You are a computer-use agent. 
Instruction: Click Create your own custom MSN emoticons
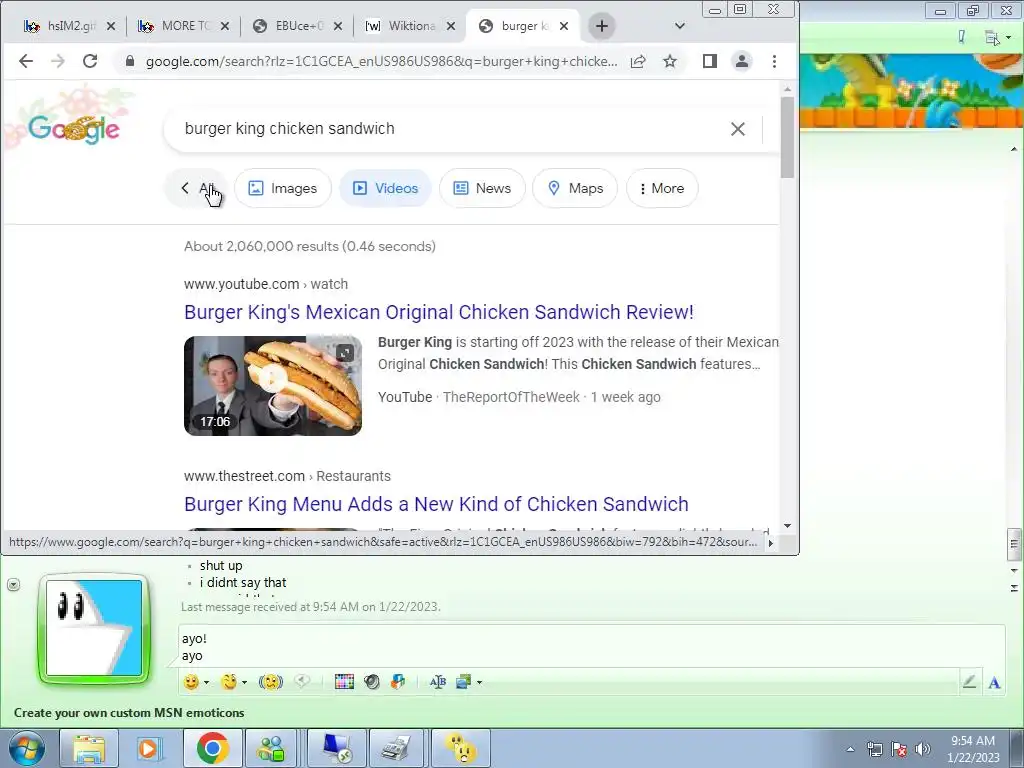pyautogui.click(x=129, y=713)
